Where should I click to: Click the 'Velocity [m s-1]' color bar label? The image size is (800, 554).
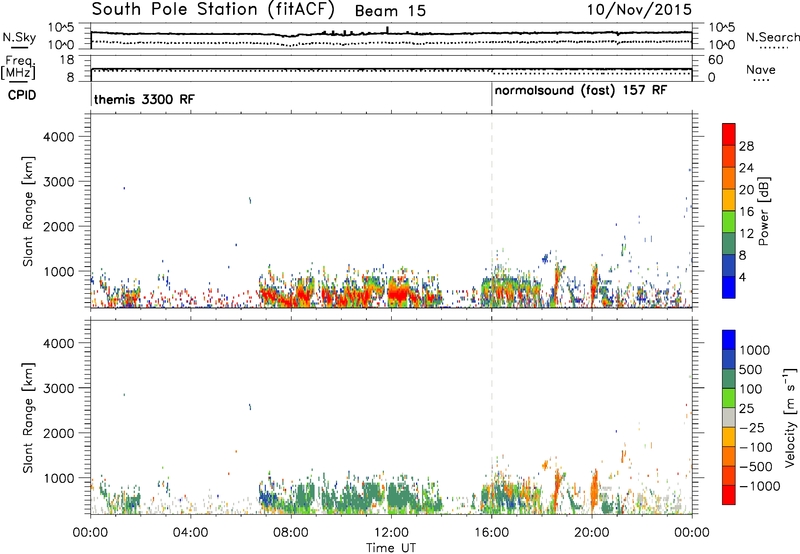(x=790, y=418)
